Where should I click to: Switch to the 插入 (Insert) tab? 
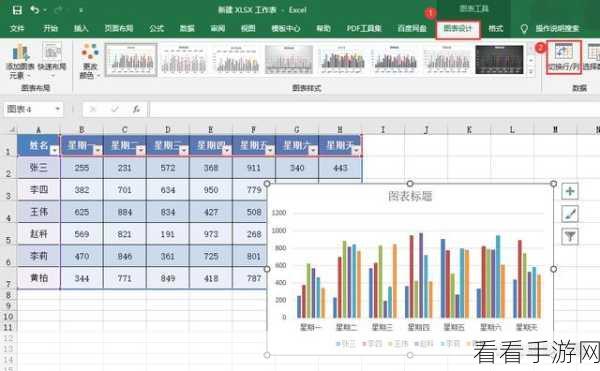click(x=81, y=28)
